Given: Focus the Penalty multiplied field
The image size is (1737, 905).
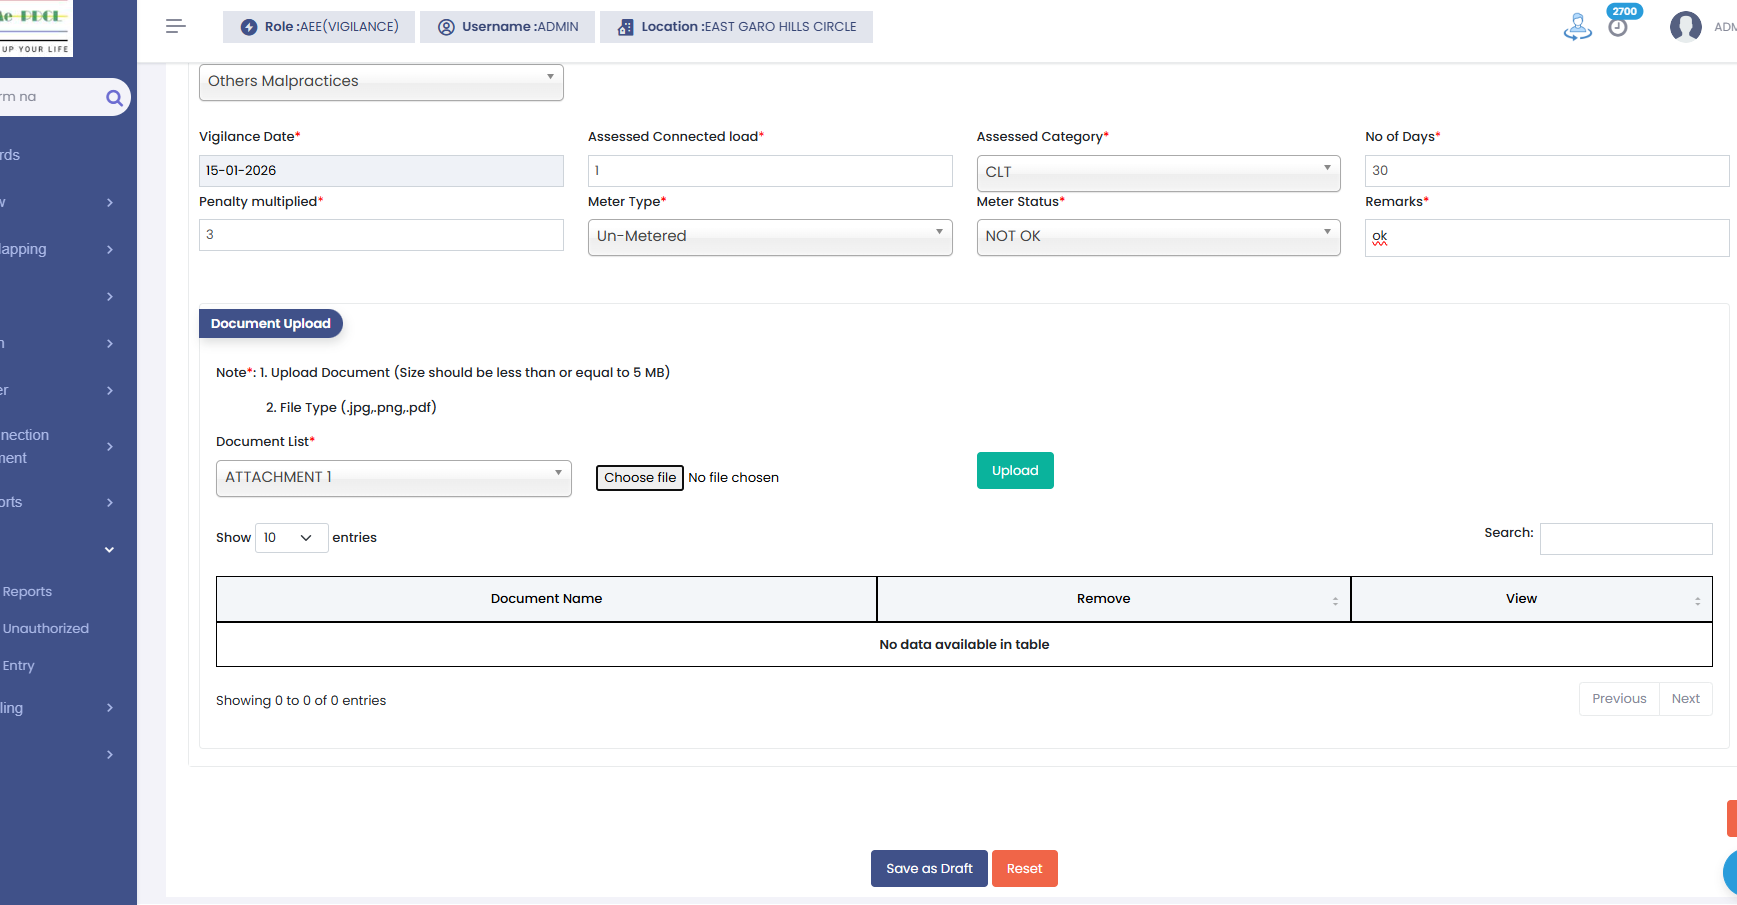Looking at the screenshot, I should point(381,235).
